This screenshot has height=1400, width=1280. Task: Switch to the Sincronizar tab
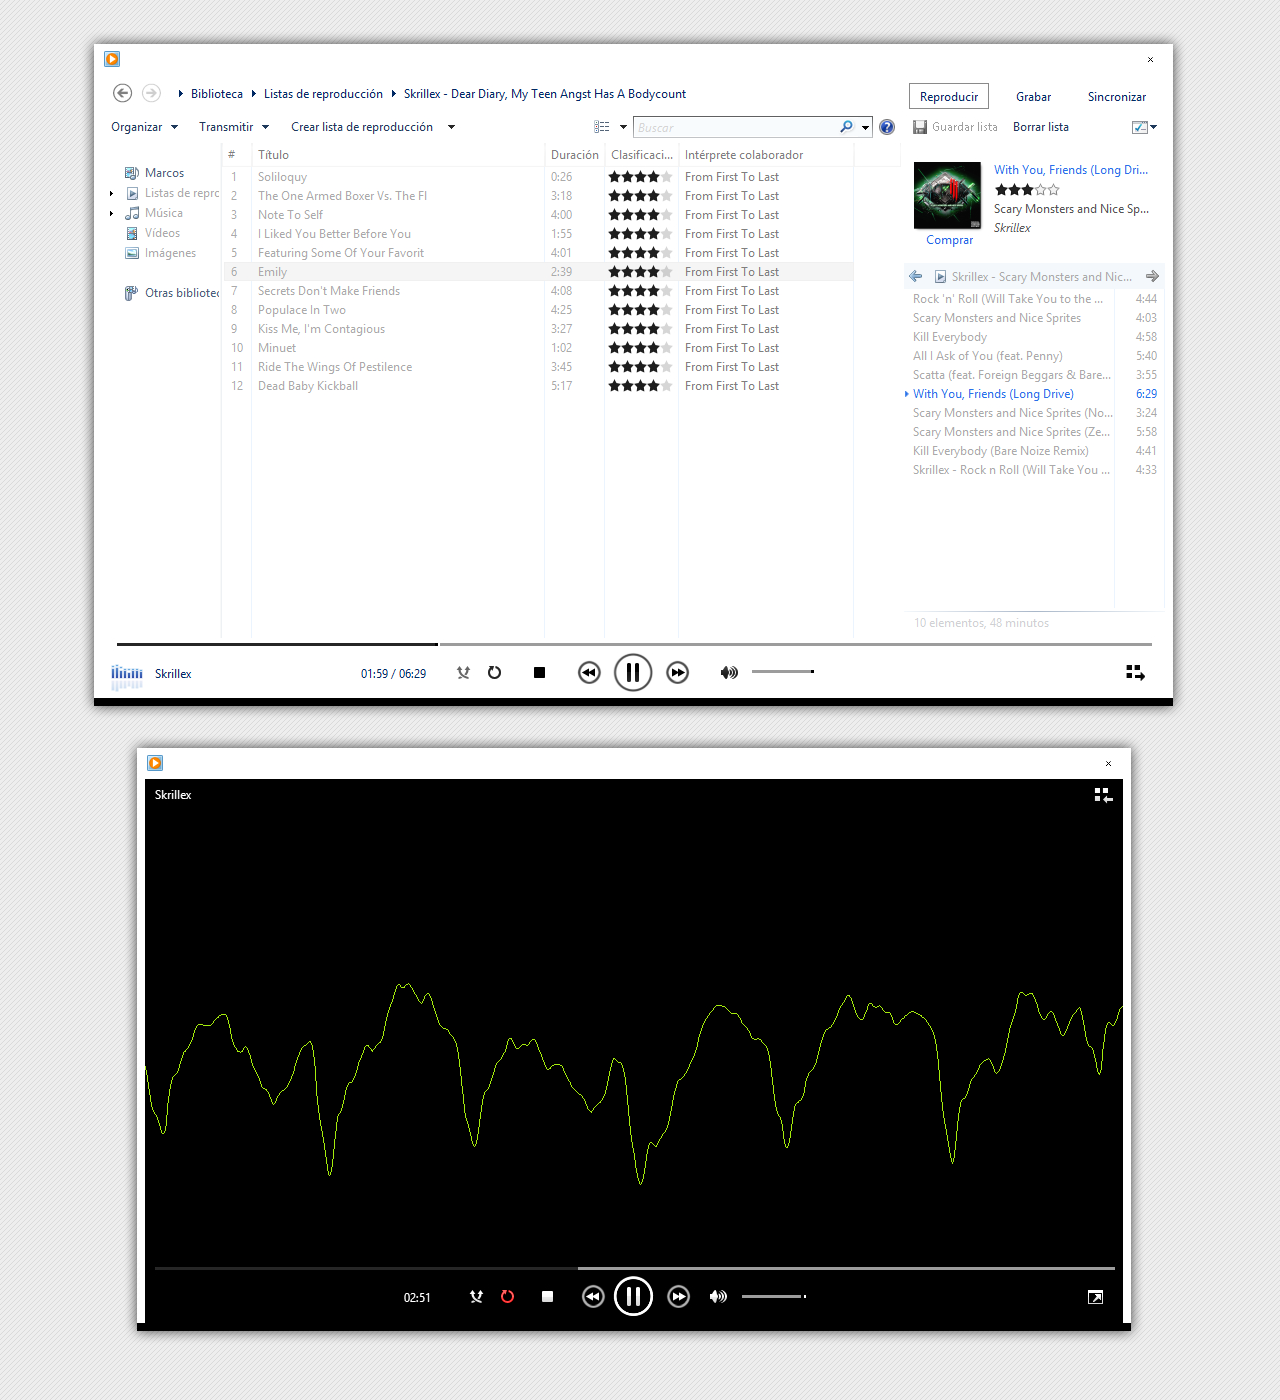1117,97
